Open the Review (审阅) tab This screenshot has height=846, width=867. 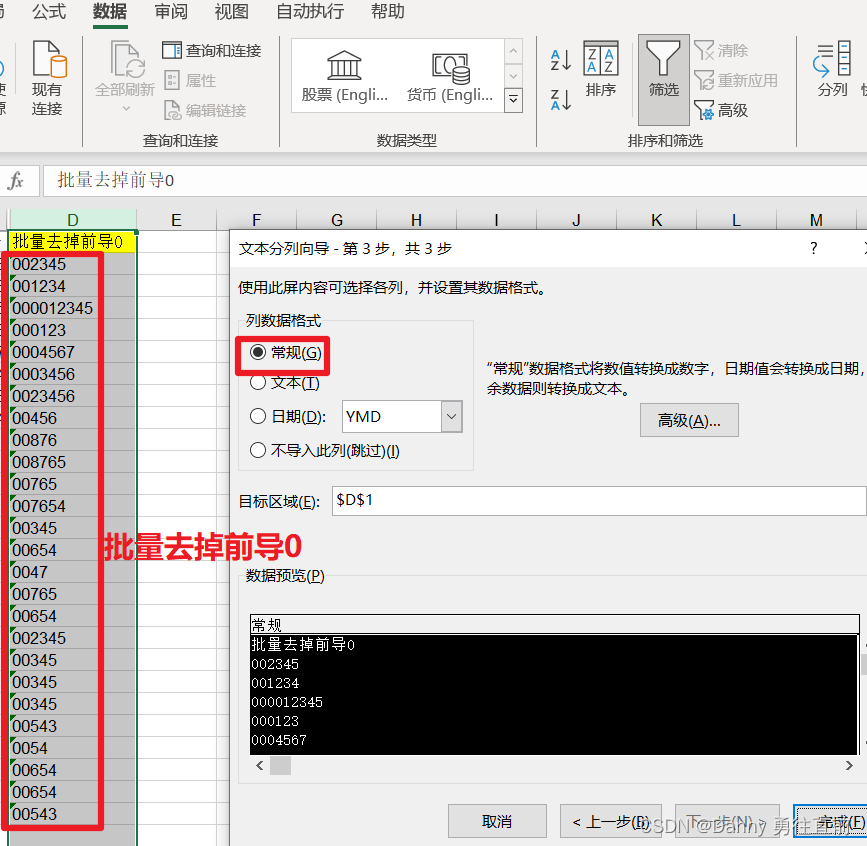click(171, 11)
